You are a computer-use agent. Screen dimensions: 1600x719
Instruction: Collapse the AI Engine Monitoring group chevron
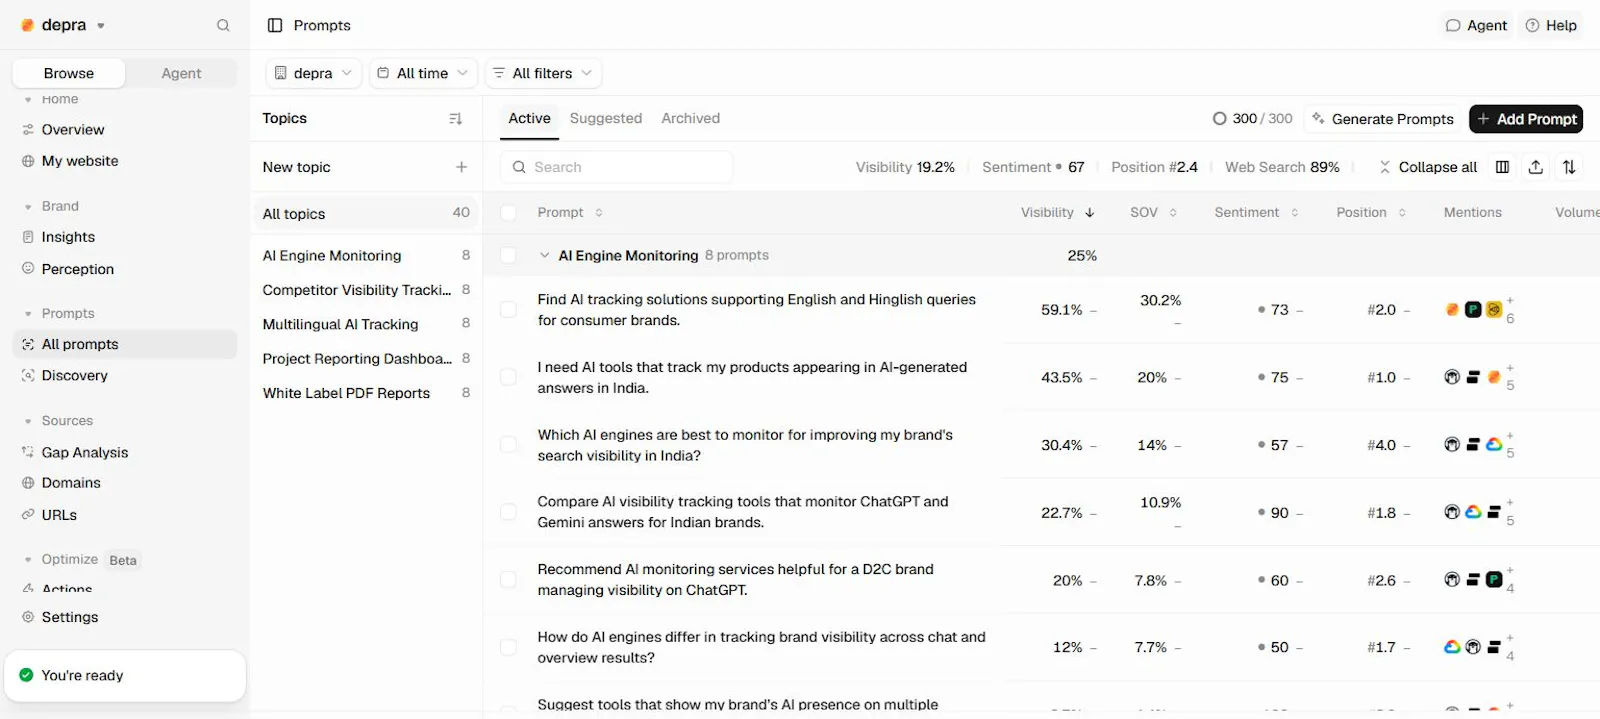[544, 256]
